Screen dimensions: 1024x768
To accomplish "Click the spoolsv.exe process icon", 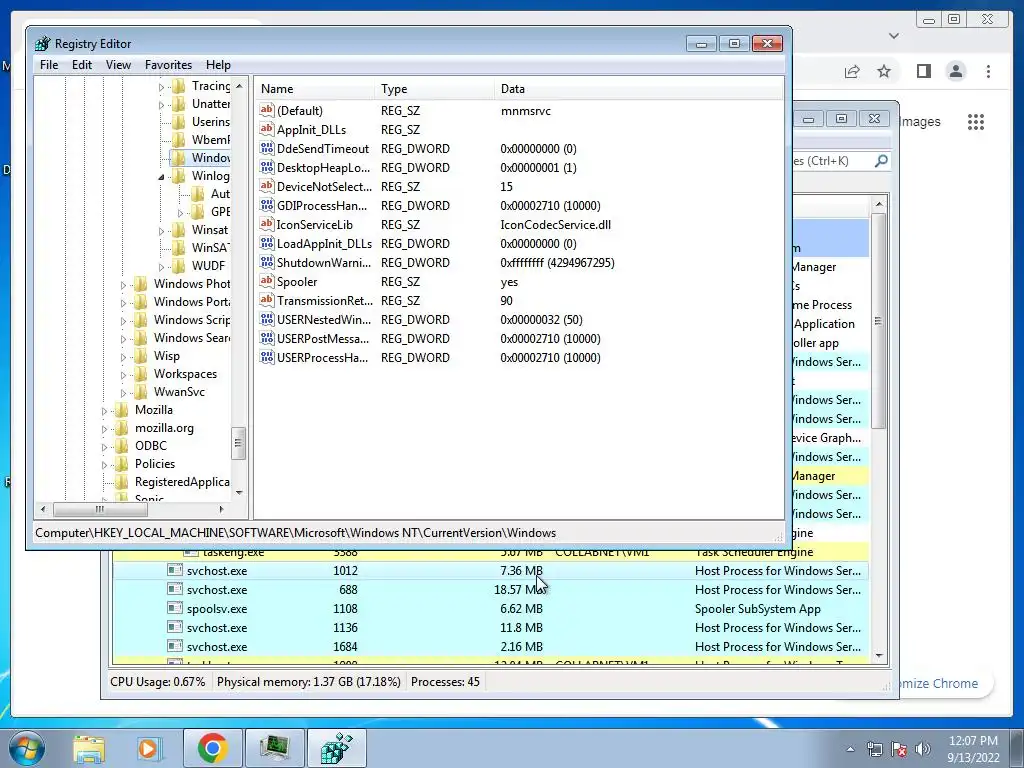I will [x=174, y=609].
